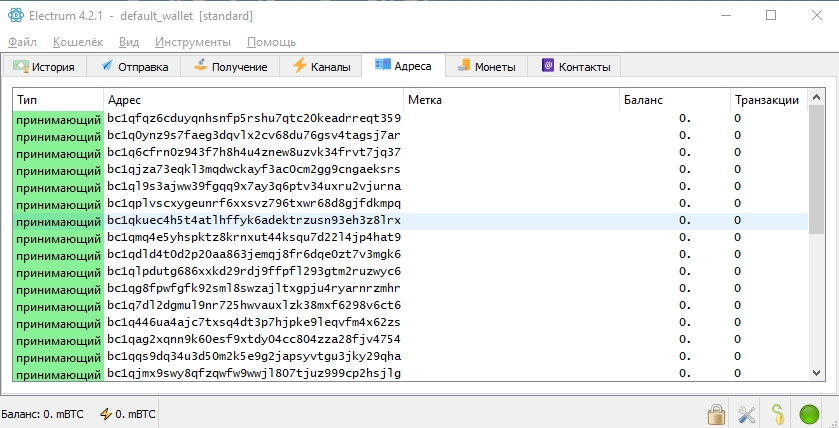Click balance value of bc1qfqz6cduy address row
The width and height of the screenshot is (839, 428).
click(x=685, y=118)
